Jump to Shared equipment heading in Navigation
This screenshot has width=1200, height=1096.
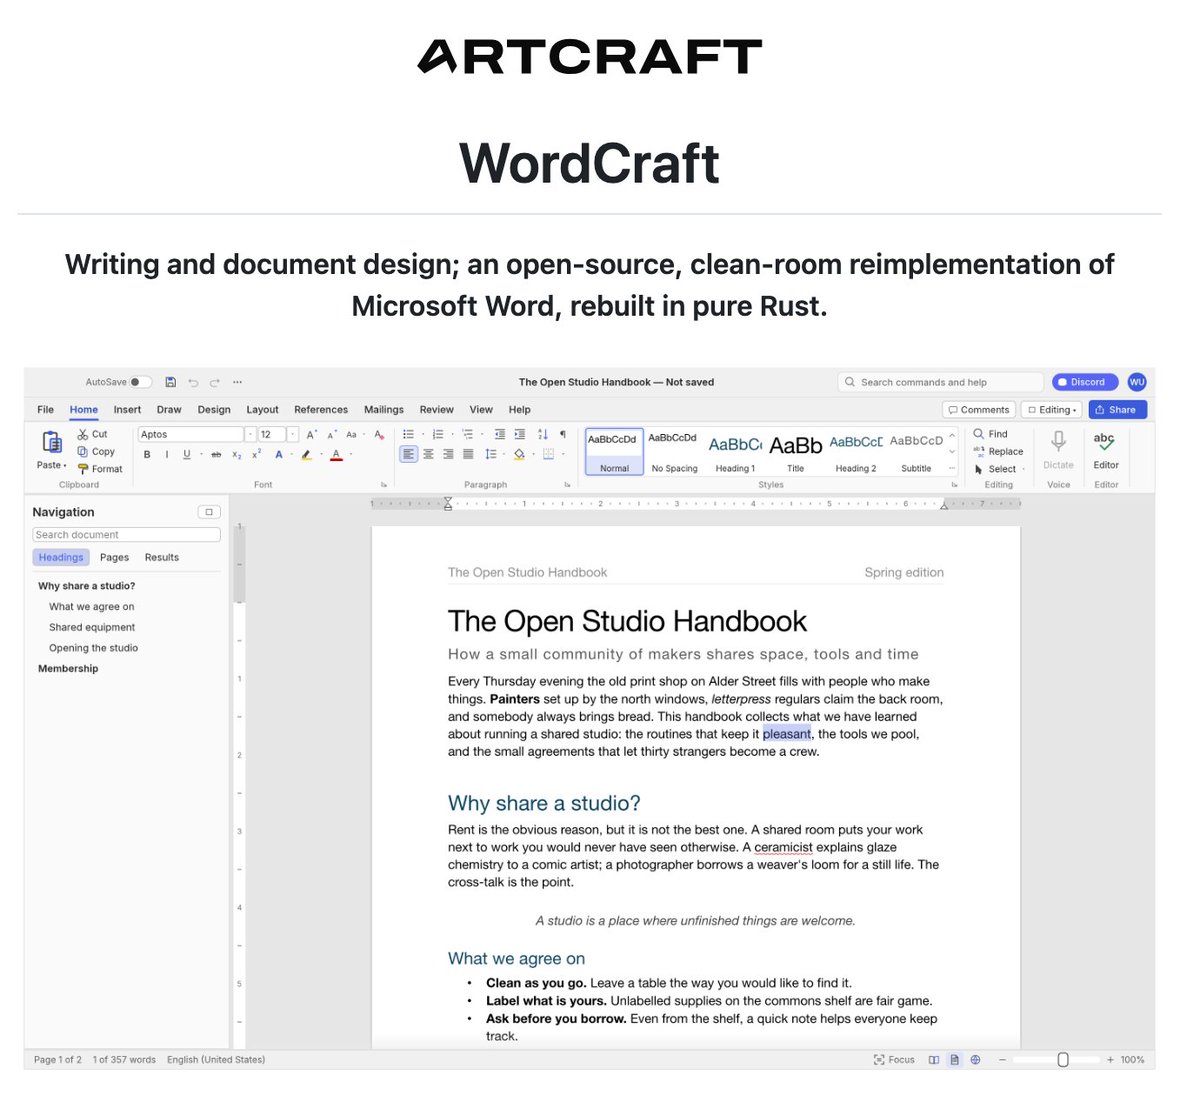coord(92,628)
